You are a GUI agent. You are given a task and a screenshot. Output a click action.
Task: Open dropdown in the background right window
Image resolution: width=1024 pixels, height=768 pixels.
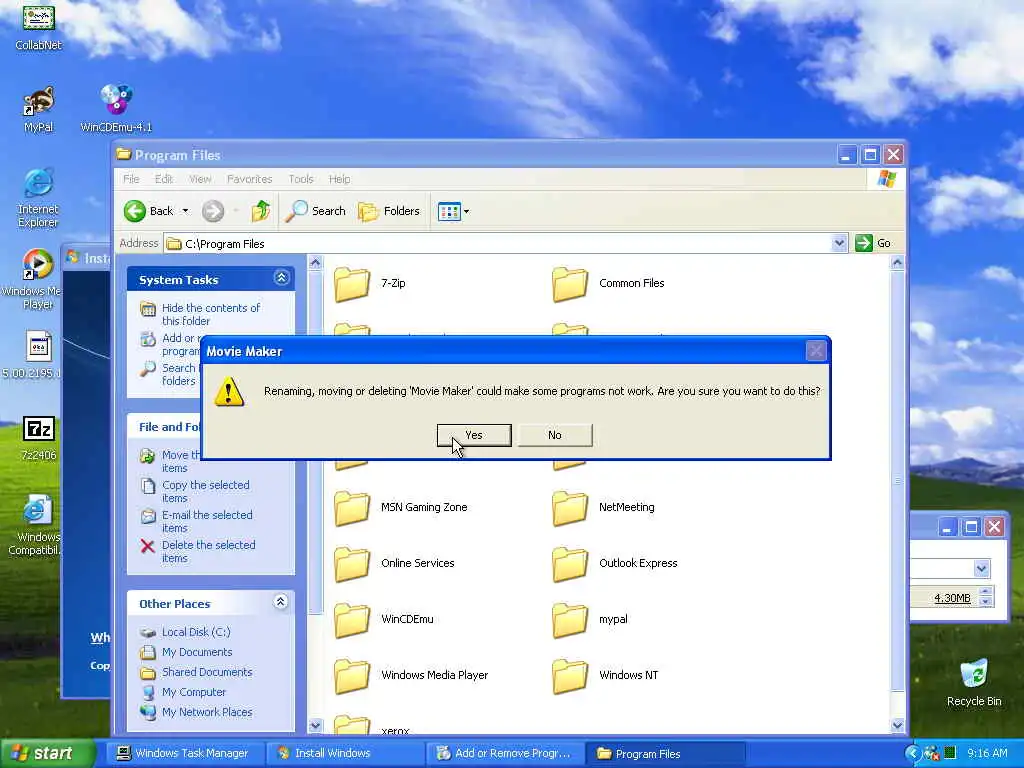pos(982,569)
